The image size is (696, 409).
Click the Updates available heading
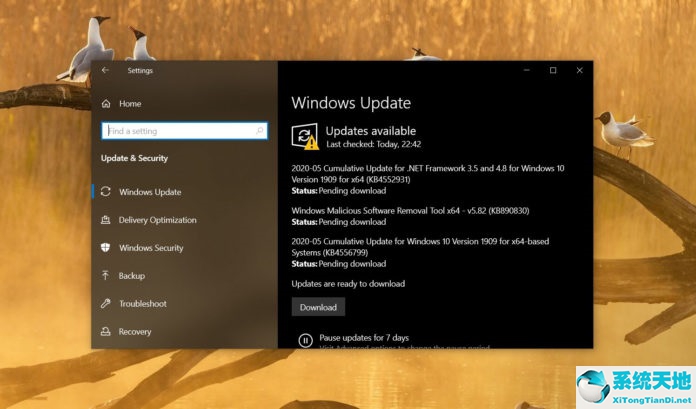[371, 131]
